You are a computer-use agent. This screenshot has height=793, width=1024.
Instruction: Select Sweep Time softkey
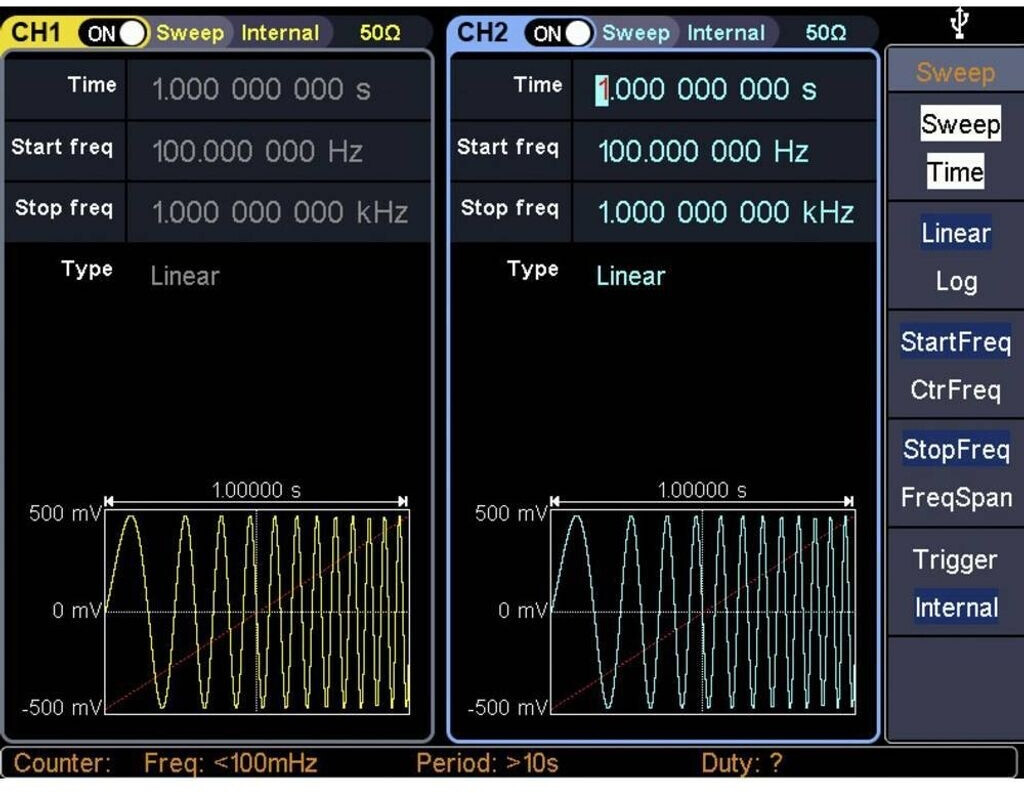coord(957,148)
